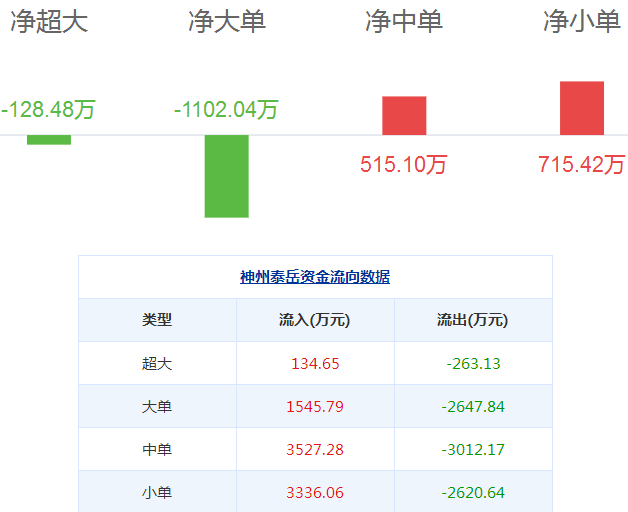Viewport: 628px width, 512px height.
Task: Select the 515.10万 value
Action: pyautogui.click(x=403, y=164)
